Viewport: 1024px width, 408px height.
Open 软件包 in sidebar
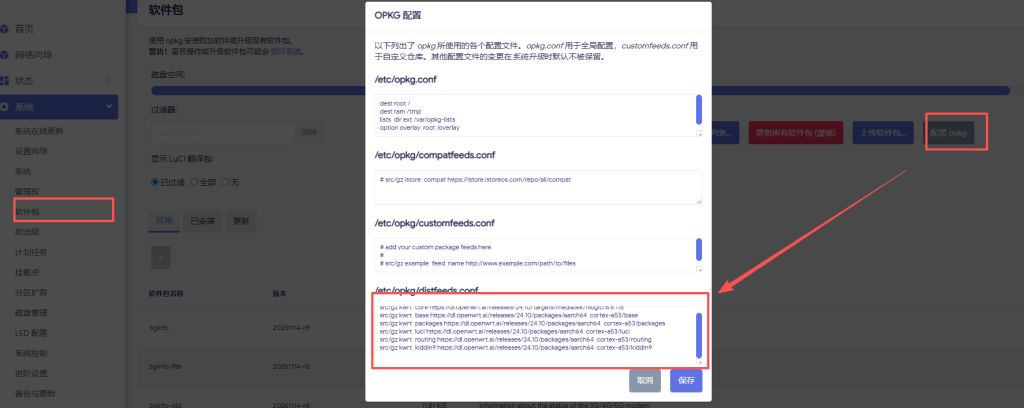pyautogui.click(x=27, y=212)
